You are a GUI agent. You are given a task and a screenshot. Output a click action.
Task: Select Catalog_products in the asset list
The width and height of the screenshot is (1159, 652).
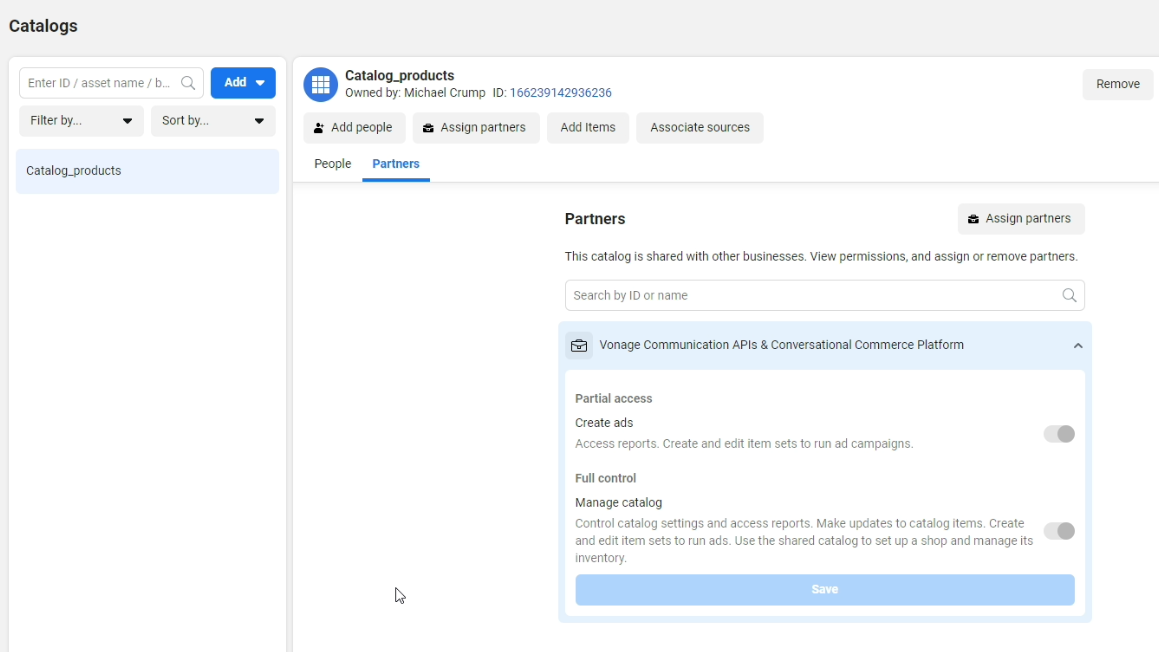click(x=147, y=171)
